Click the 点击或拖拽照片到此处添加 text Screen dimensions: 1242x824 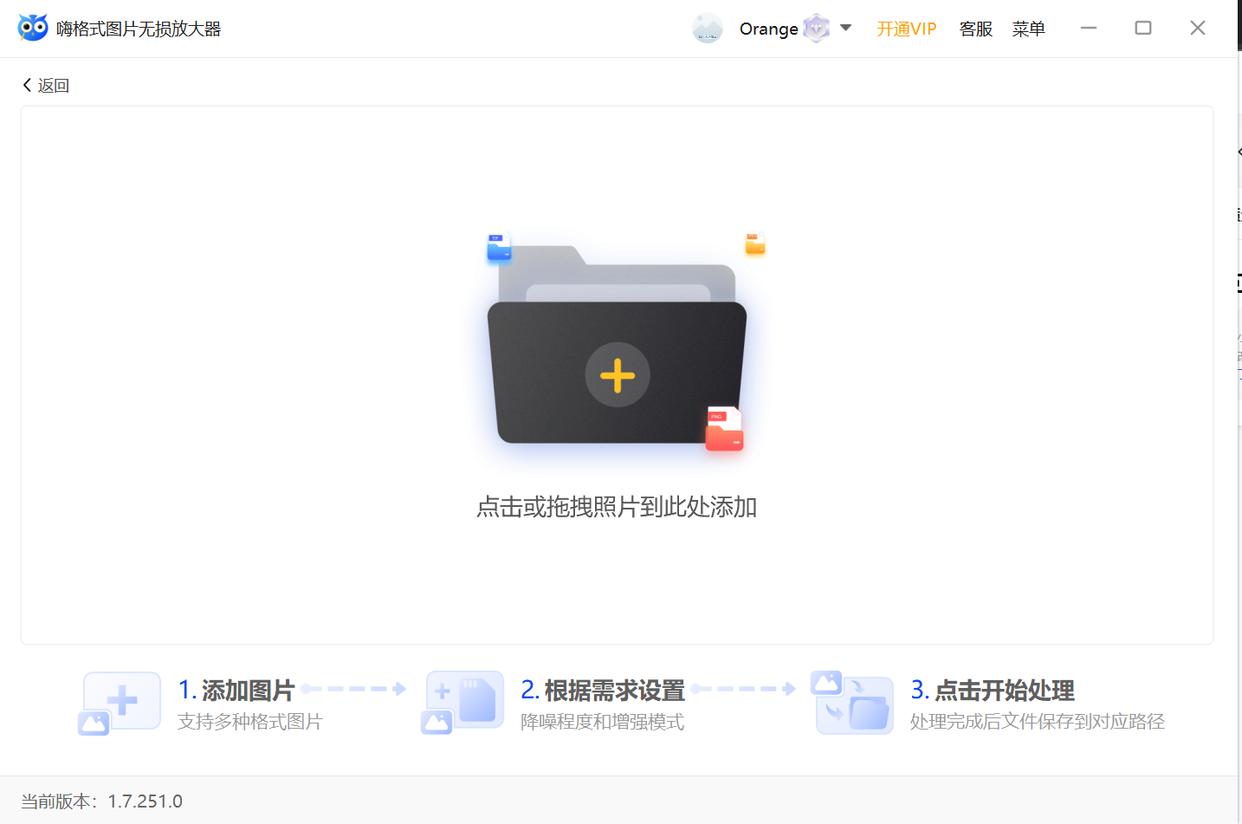tap(617, 507)
